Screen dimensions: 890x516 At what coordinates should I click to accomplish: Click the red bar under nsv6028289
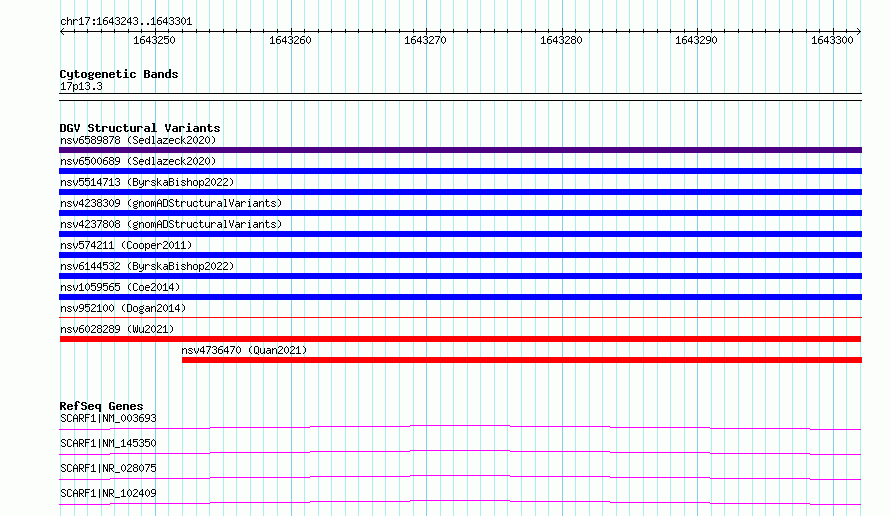(460, 339)
